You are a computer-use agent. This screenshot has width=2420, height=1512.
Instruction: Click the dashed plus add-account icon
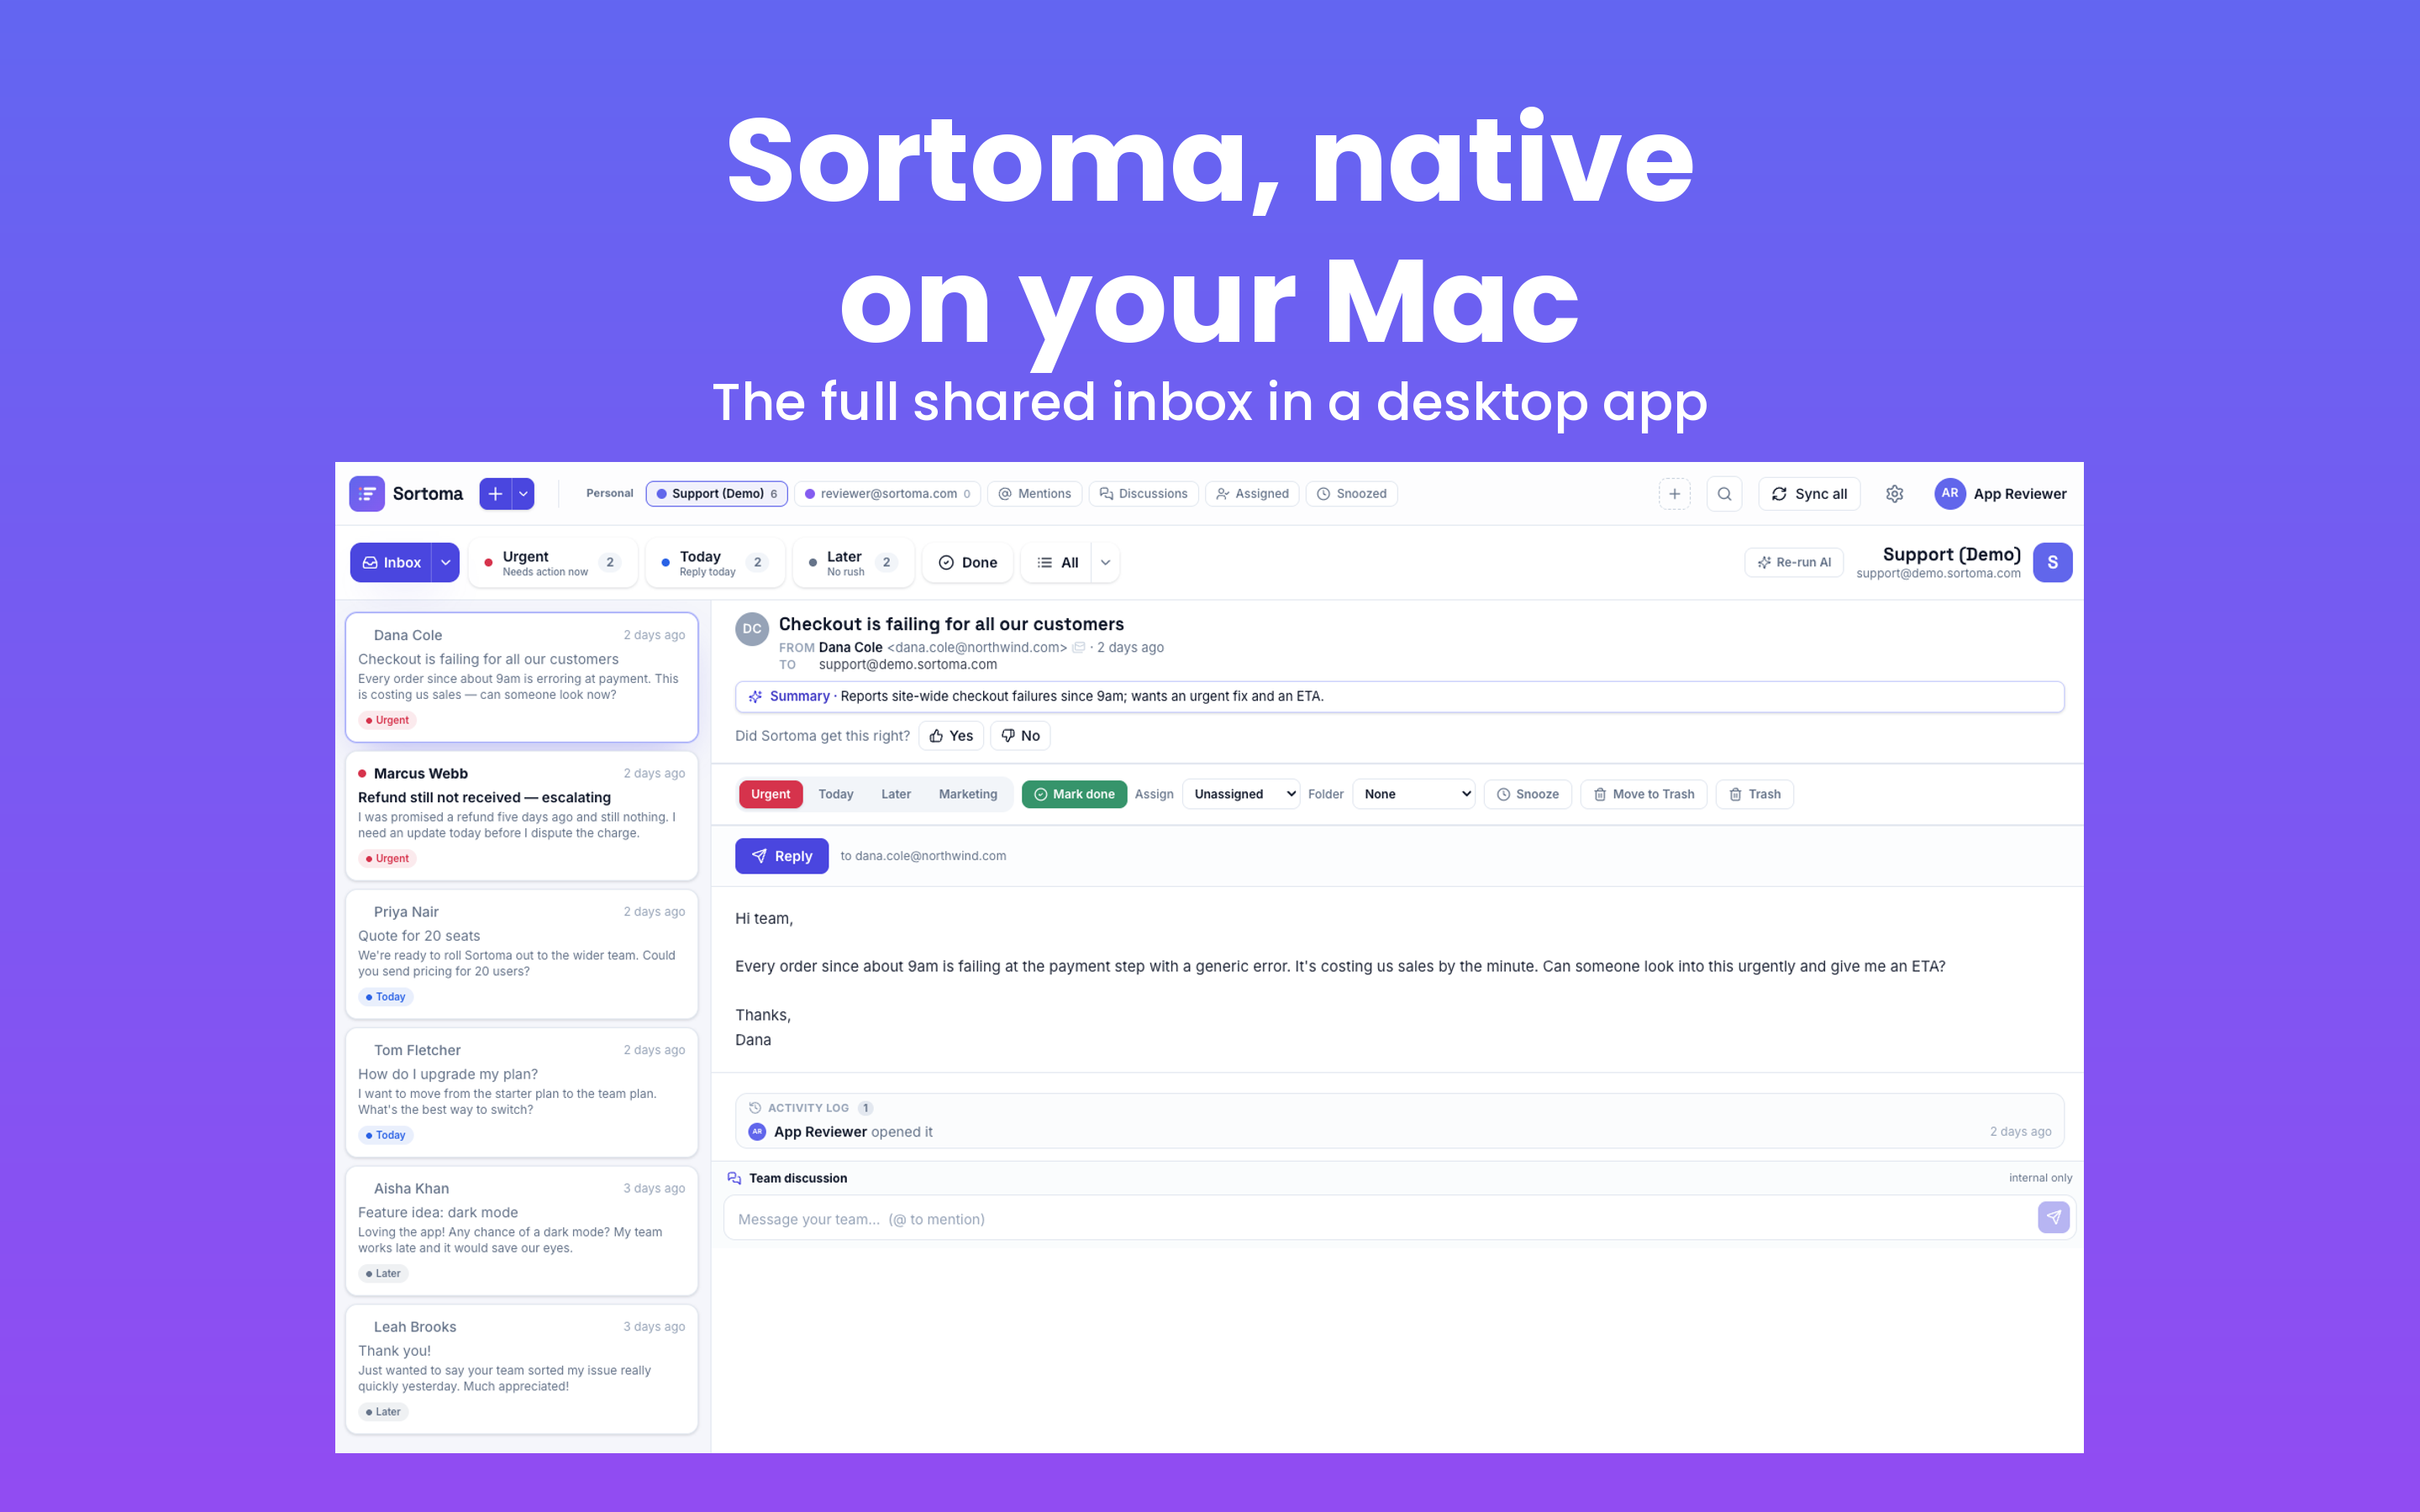(x=1674, y=494)
